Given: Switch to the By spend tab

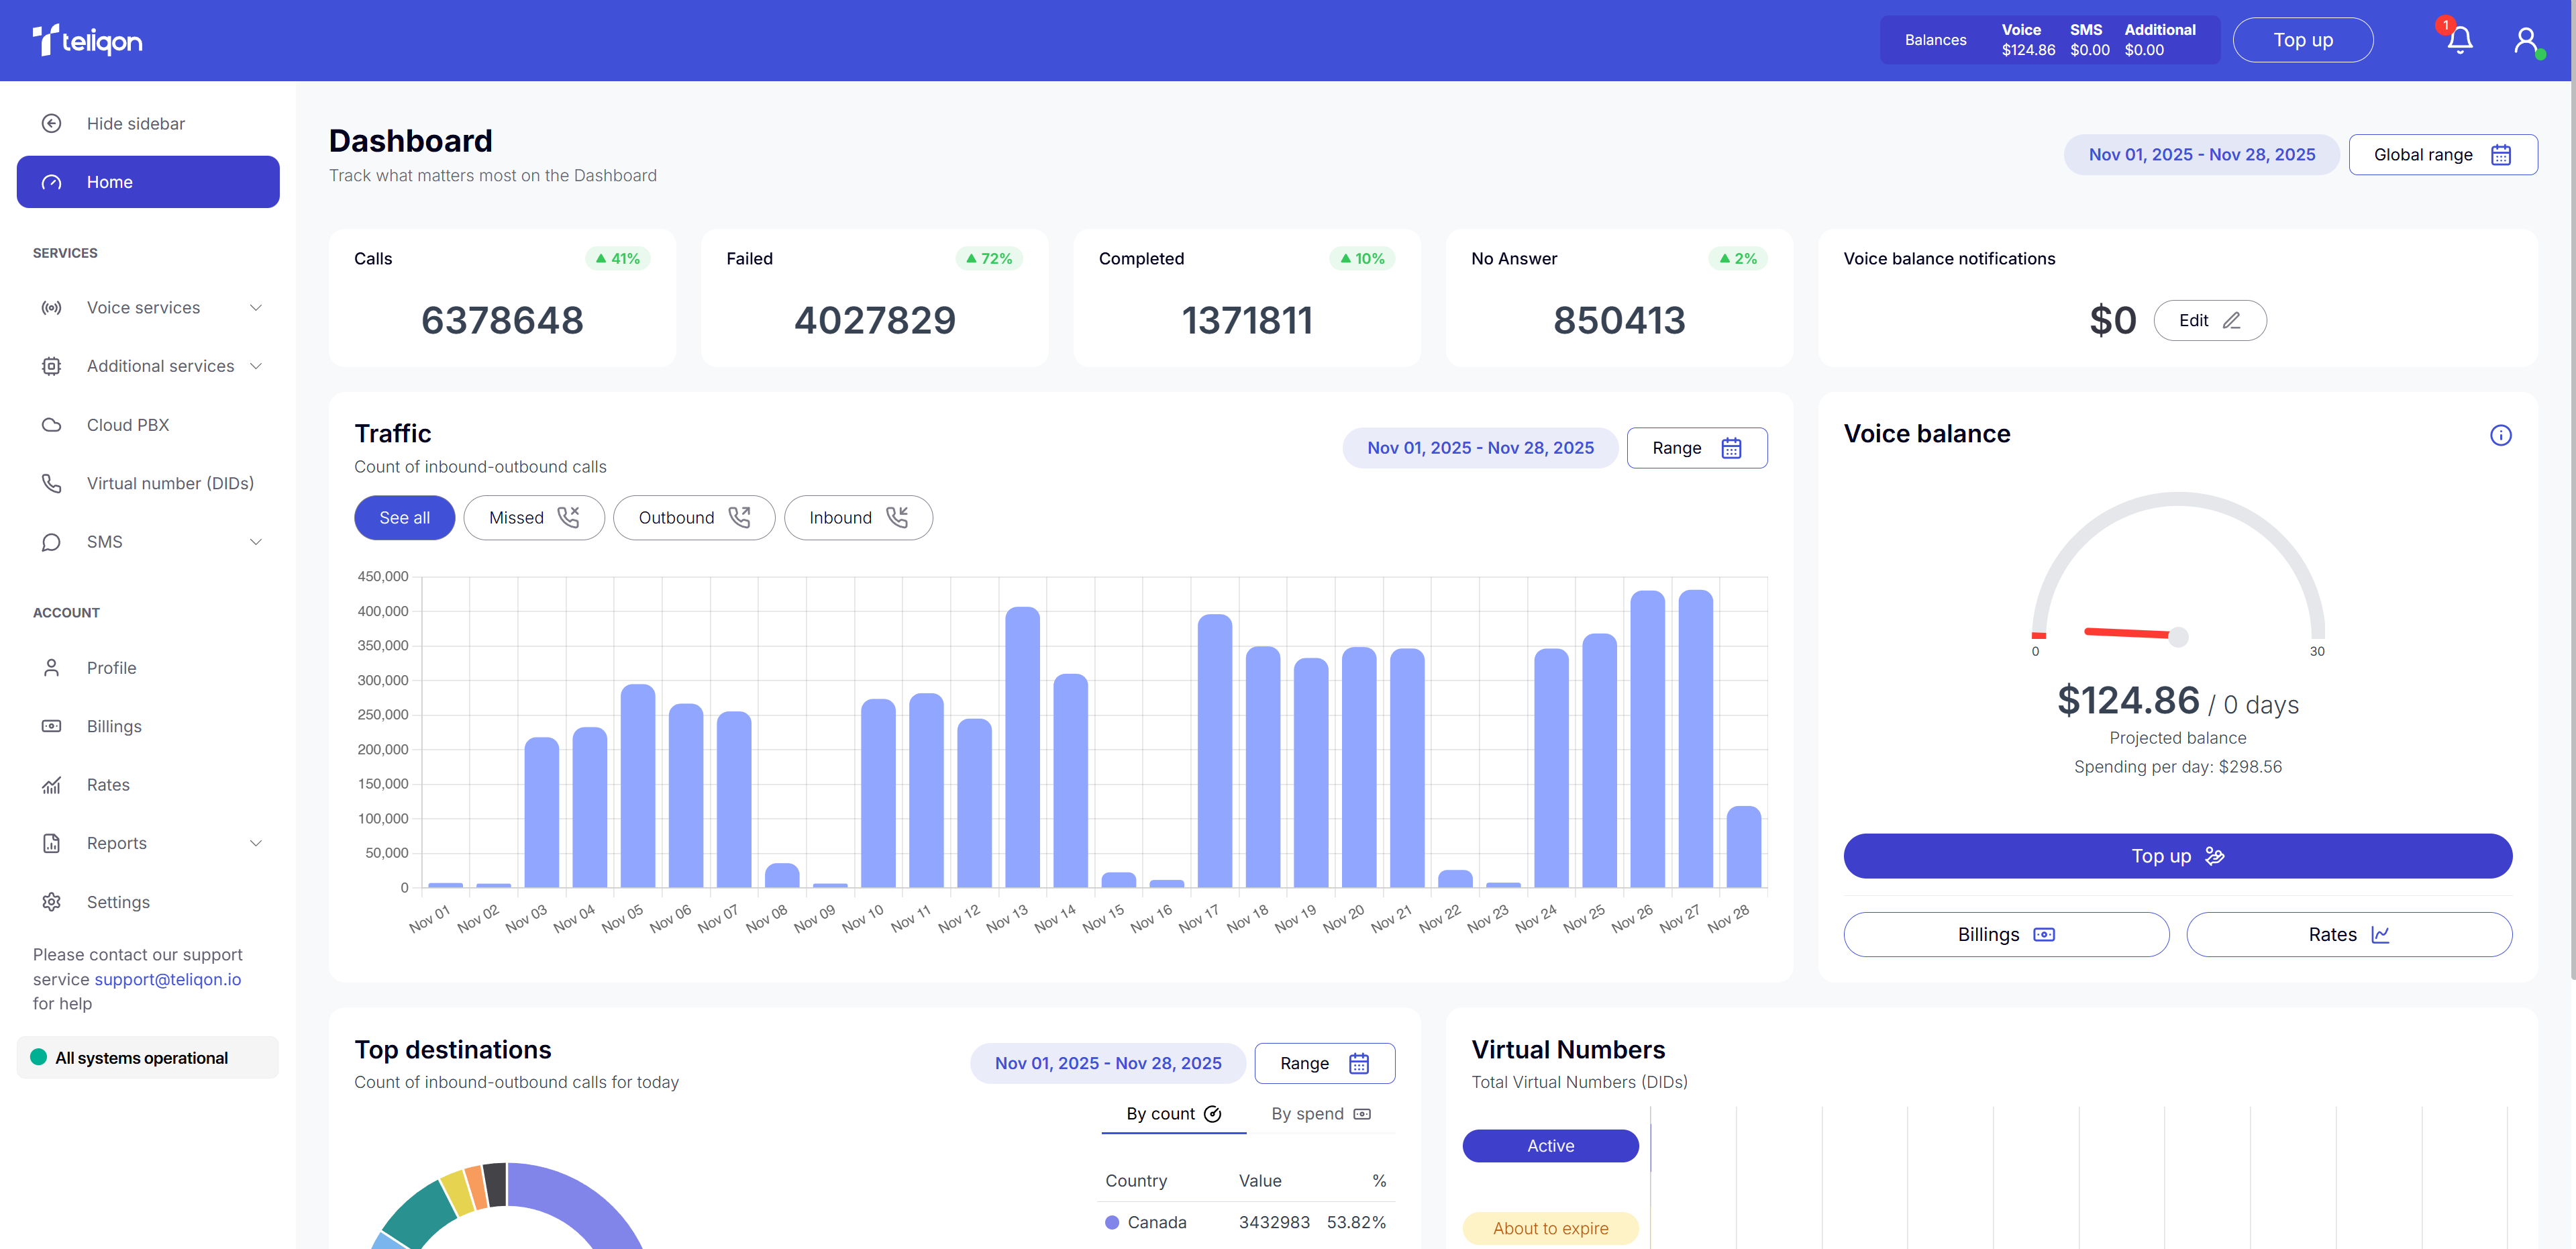Looking at the screenshot, I should point(1320,1114).
